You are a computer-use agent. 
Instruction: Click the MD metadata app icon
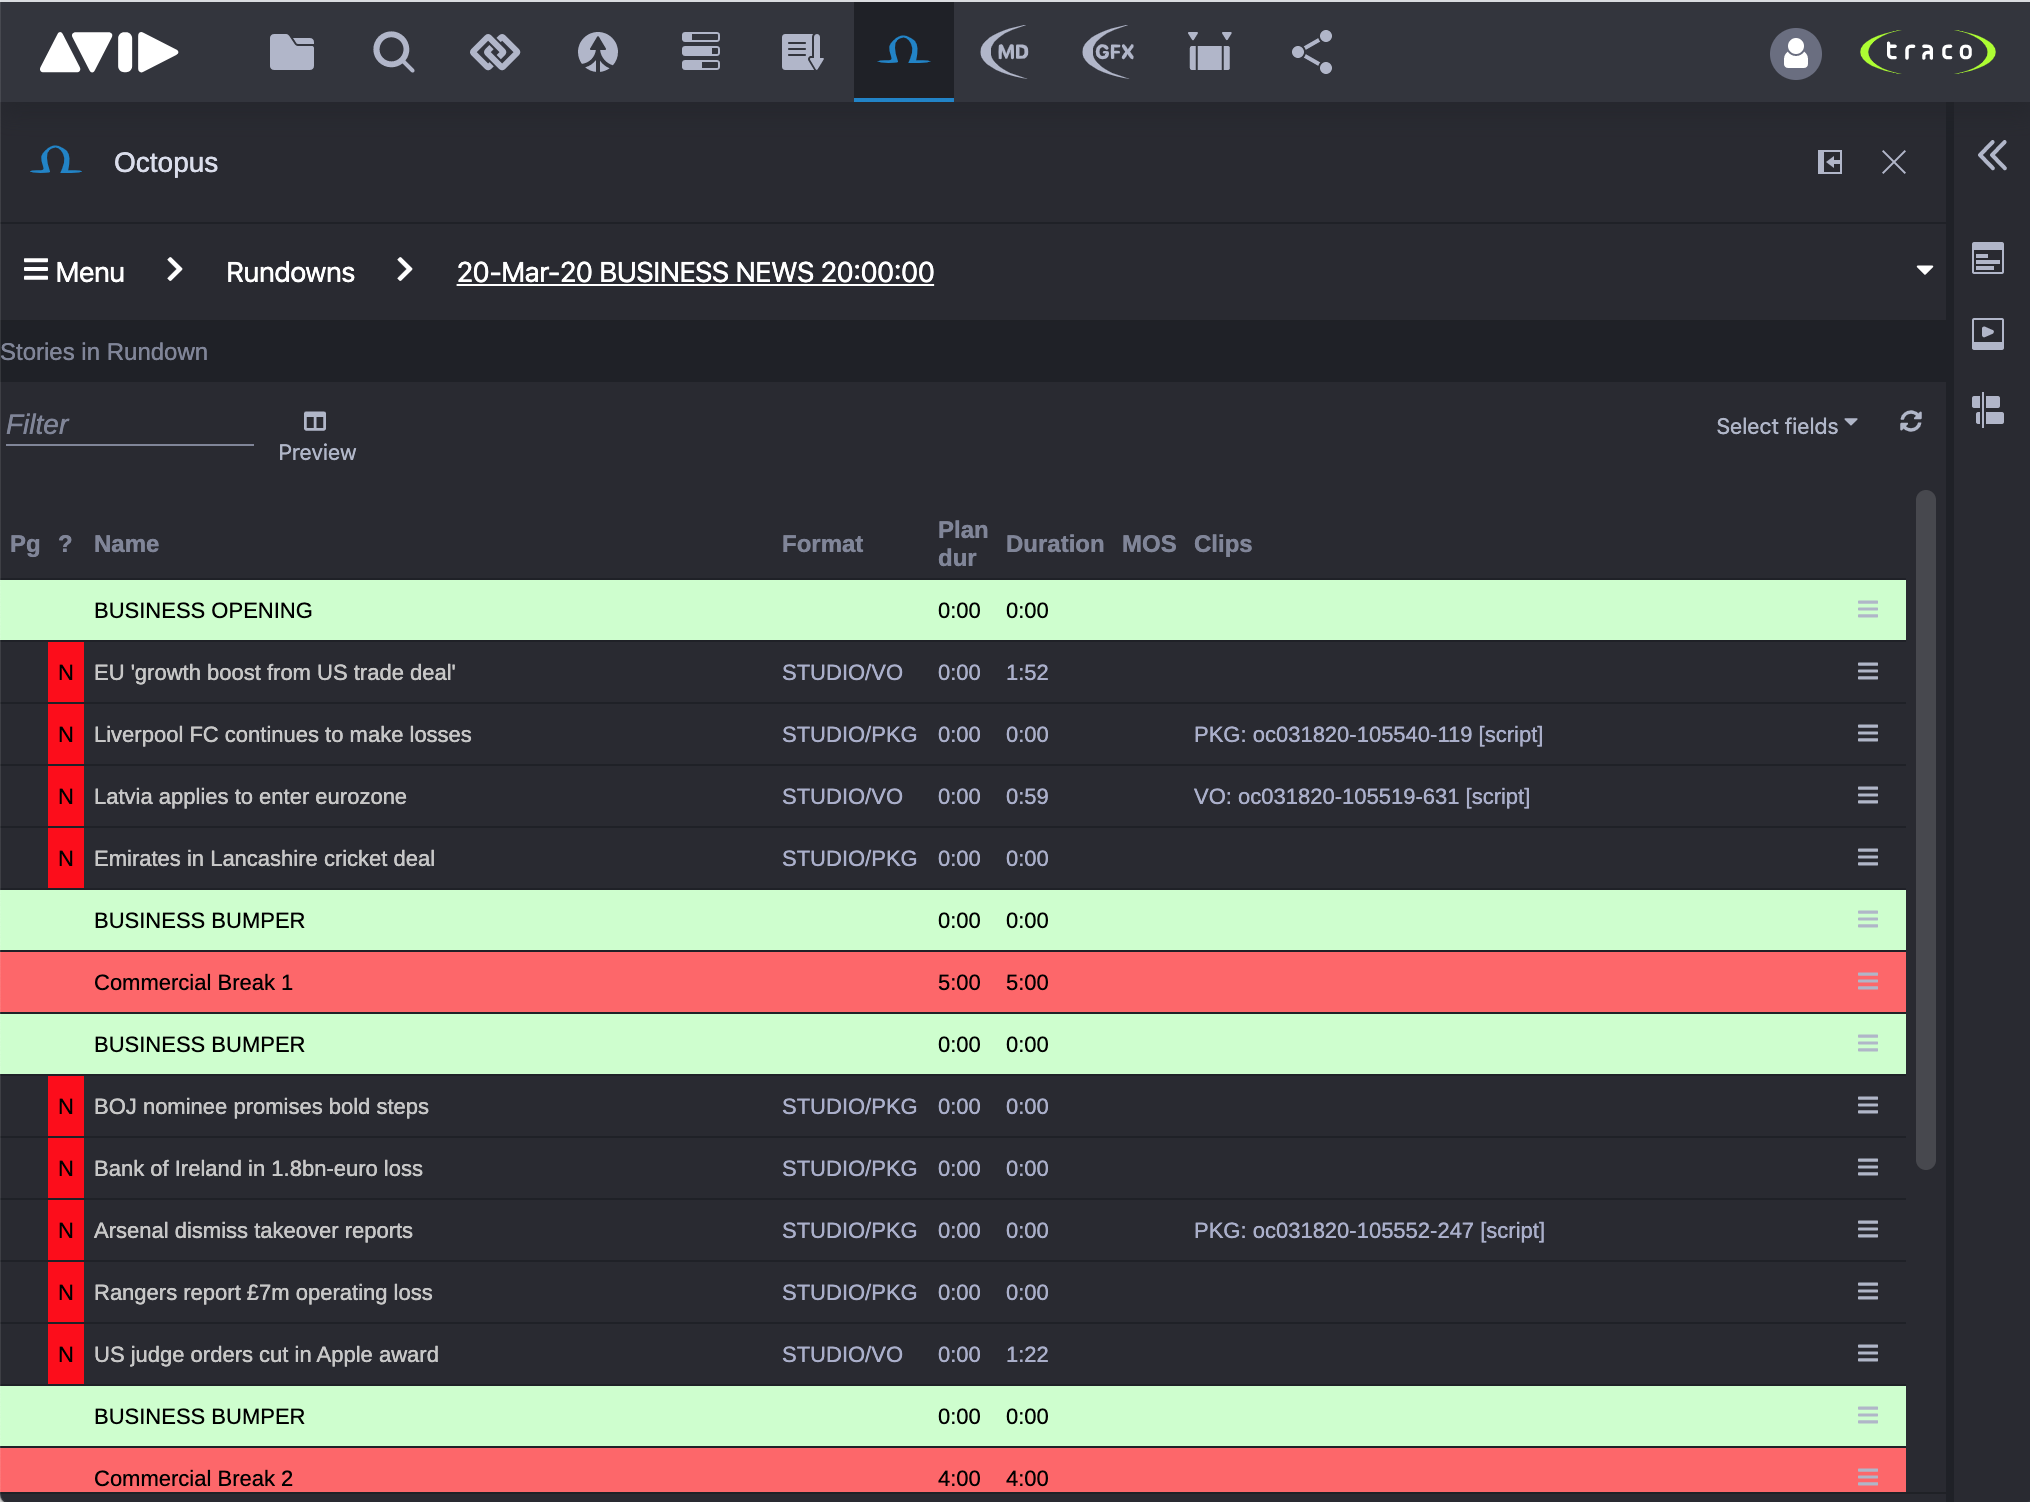1006,52
